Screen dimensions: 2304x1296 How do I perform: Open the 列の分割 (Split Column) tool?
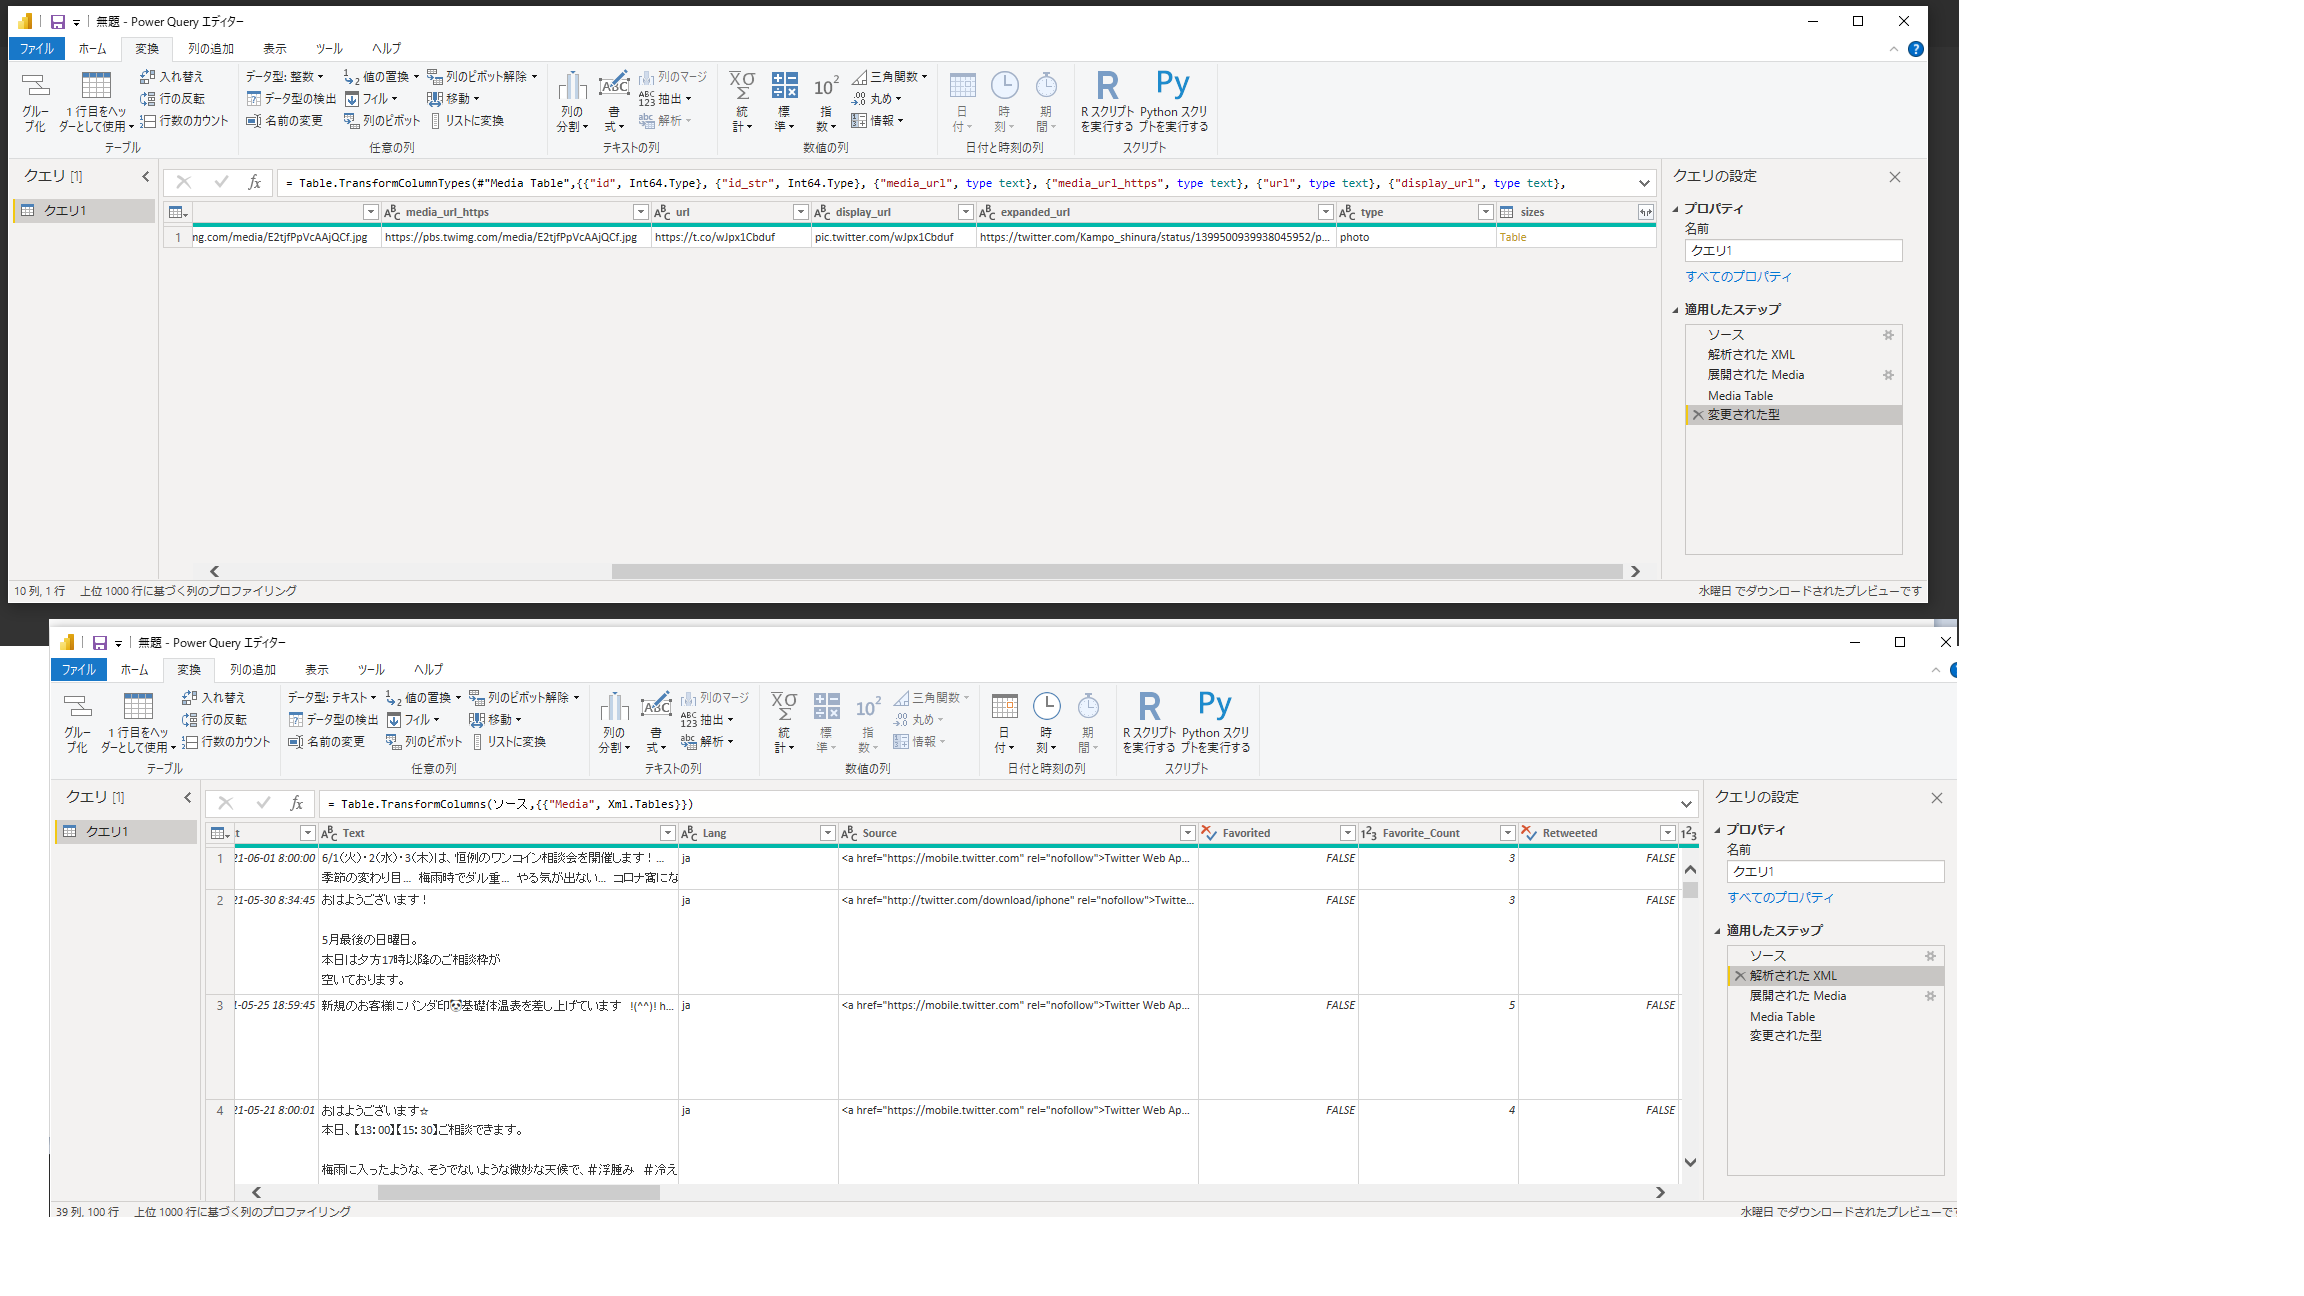tap(571, 100)
